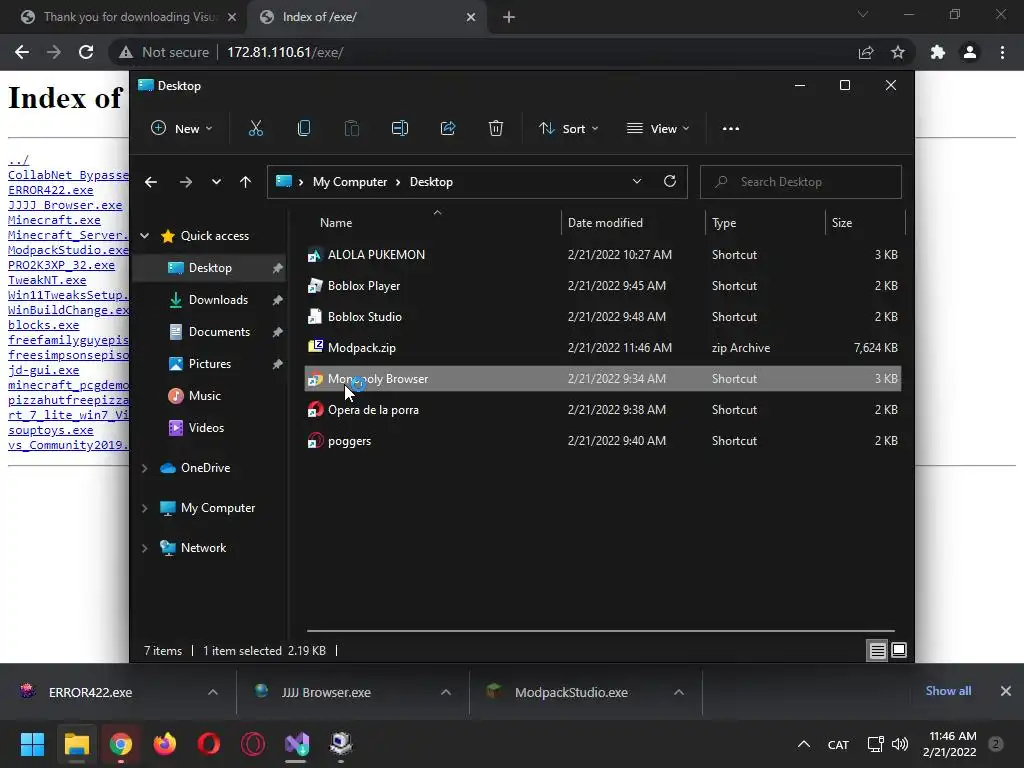Expand the OneDrive tree node
Screen dimensions: 1024x768
[x=145, y=468]
